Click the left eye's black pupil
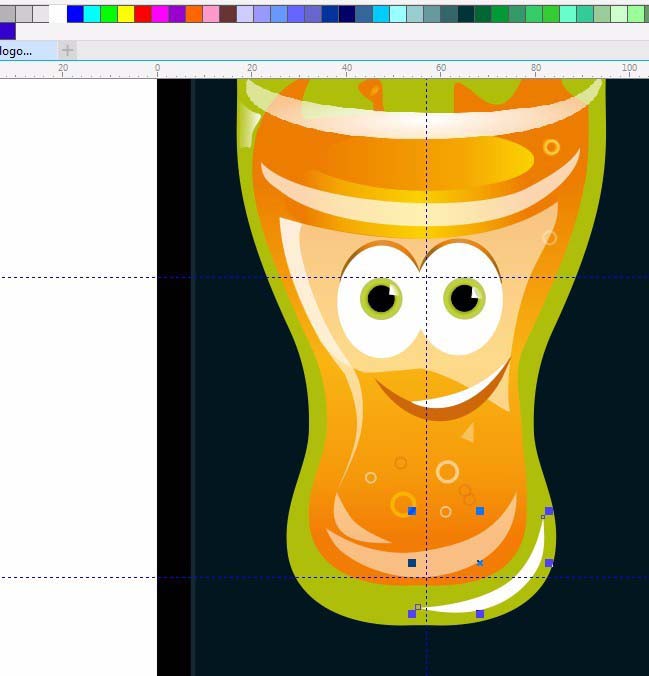 [382, 298]
